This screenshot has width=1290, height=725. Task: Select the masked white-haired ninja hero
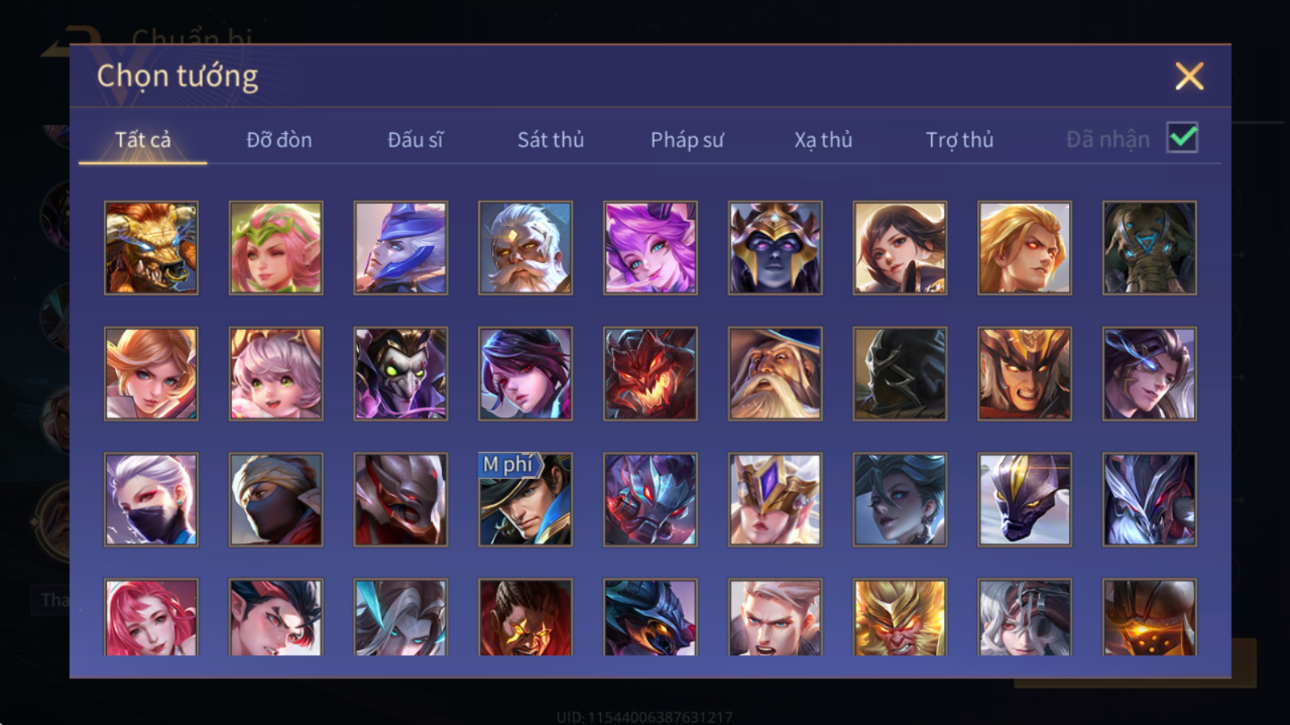[151, 500]
